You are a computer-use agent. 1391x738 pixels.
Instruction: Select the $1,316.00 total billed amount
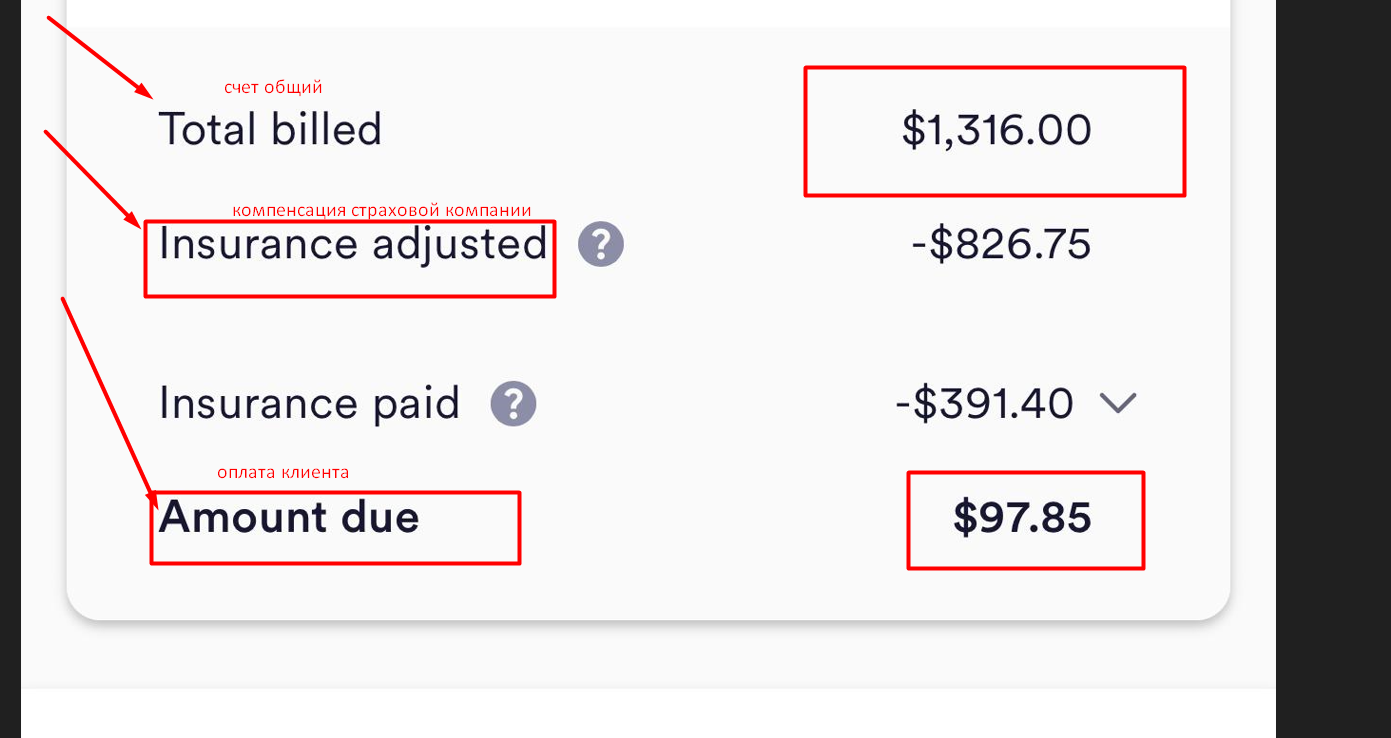(996, 131)
